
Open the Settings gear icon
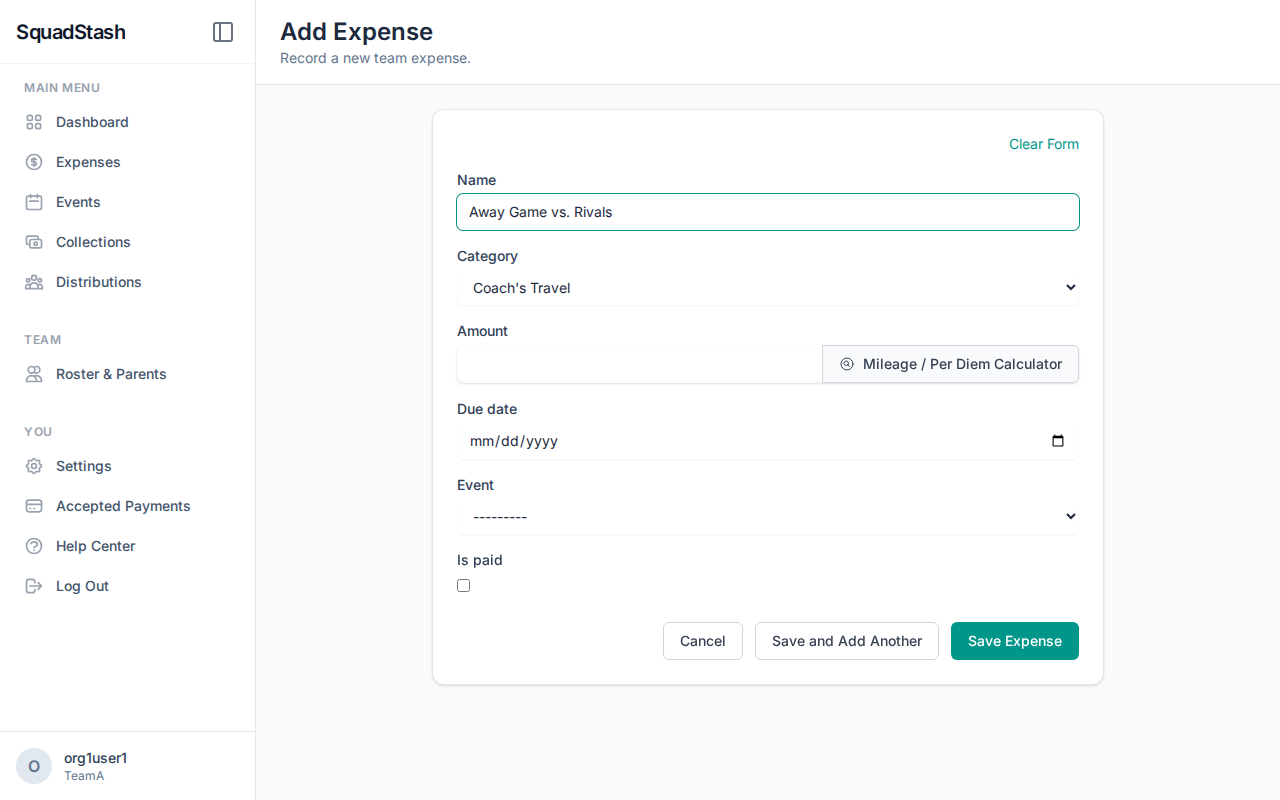pos(33,465)
